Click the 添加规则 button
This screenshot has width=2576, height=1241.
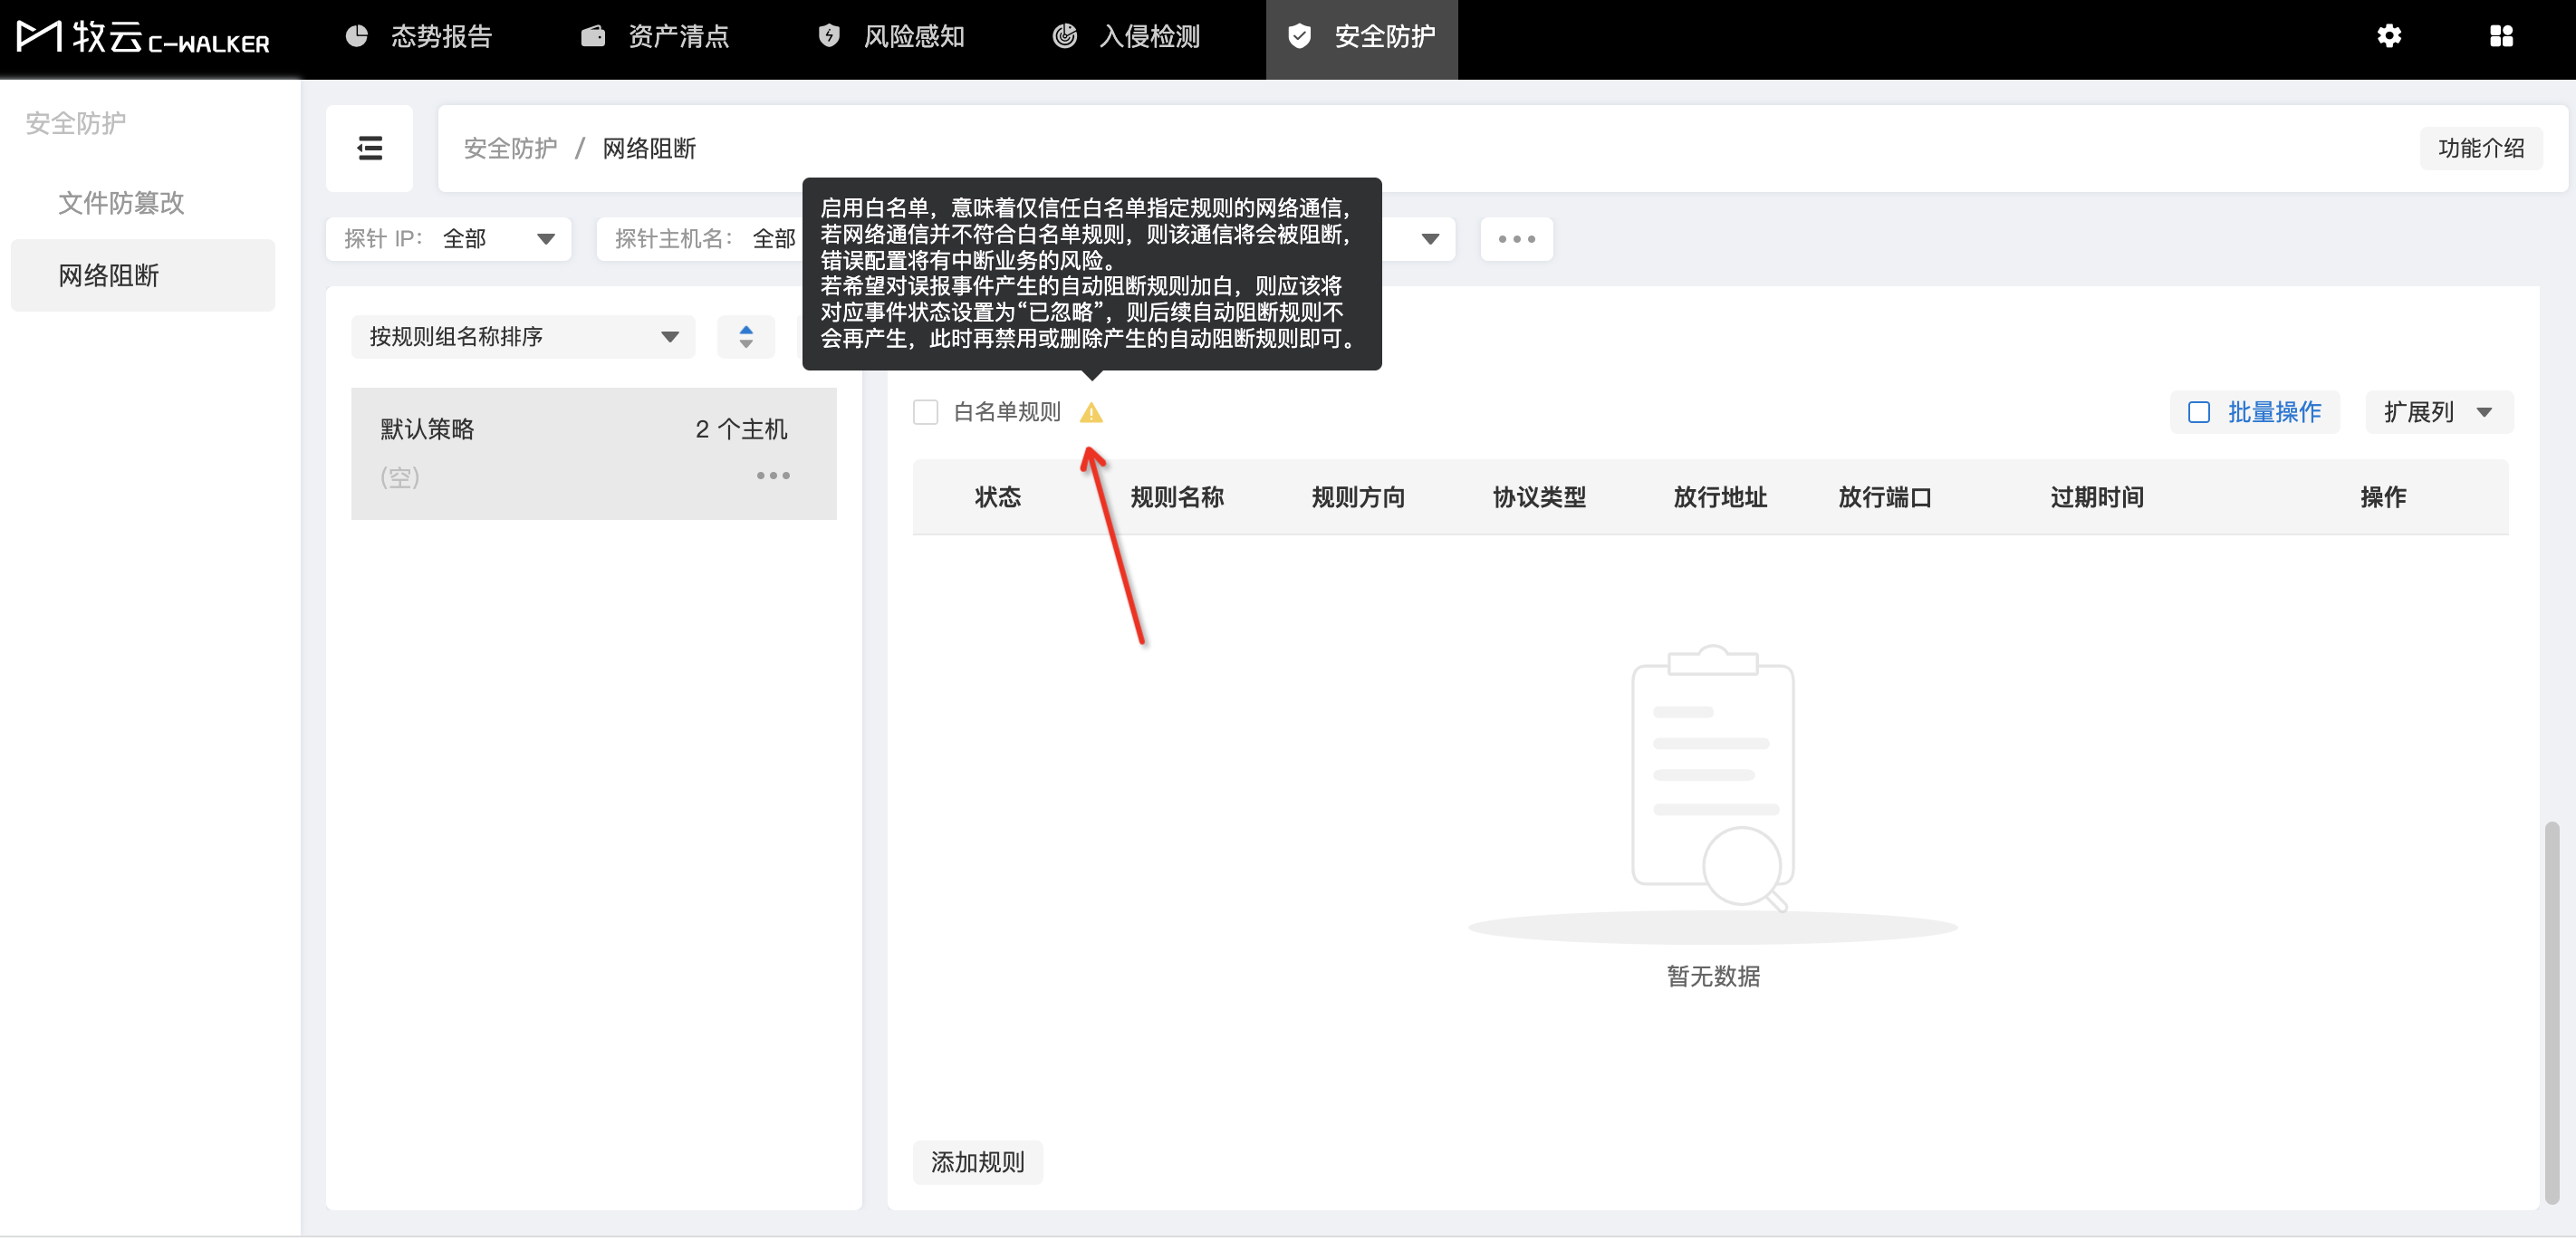pos(977,1162)
